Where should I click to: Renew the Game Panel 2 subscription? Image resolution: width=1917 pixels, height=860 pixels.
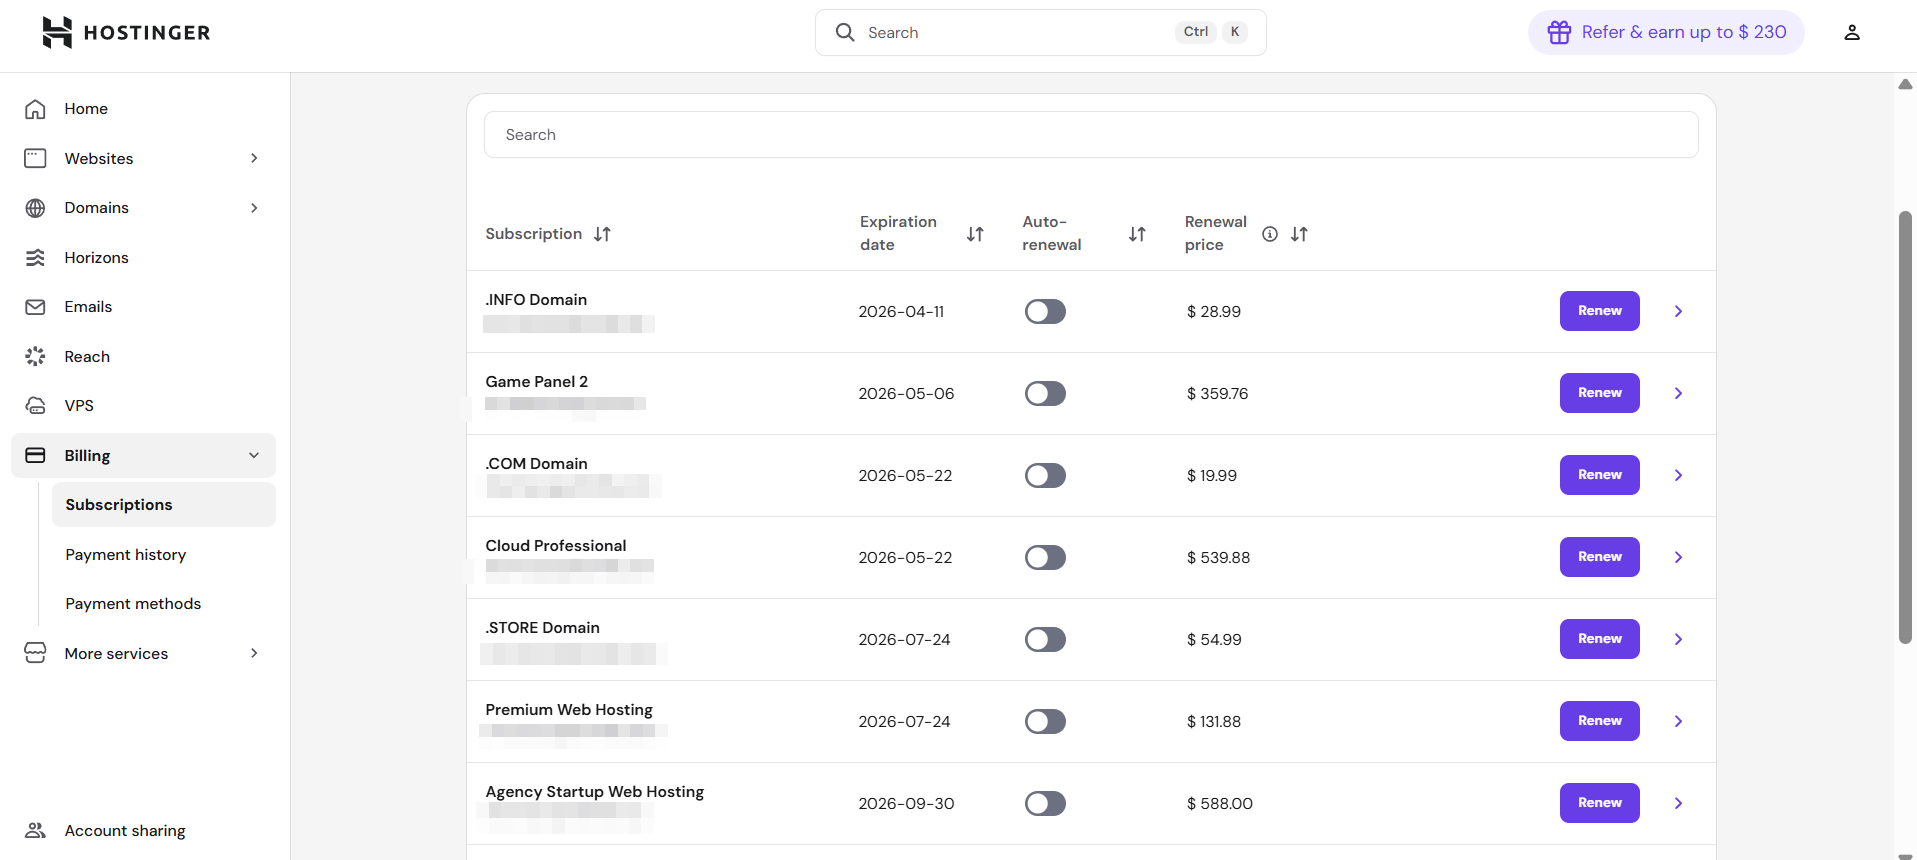point(1599,393)
